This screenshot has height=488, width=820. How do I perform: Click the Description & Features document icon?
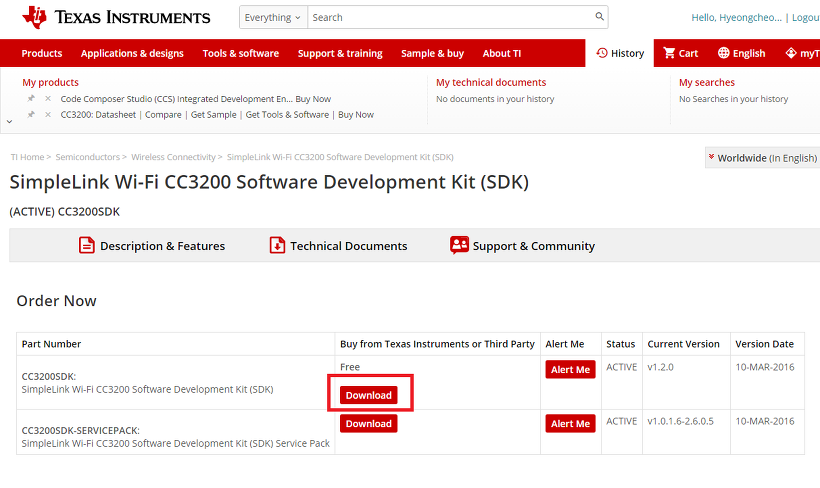[x=87, y=245]
